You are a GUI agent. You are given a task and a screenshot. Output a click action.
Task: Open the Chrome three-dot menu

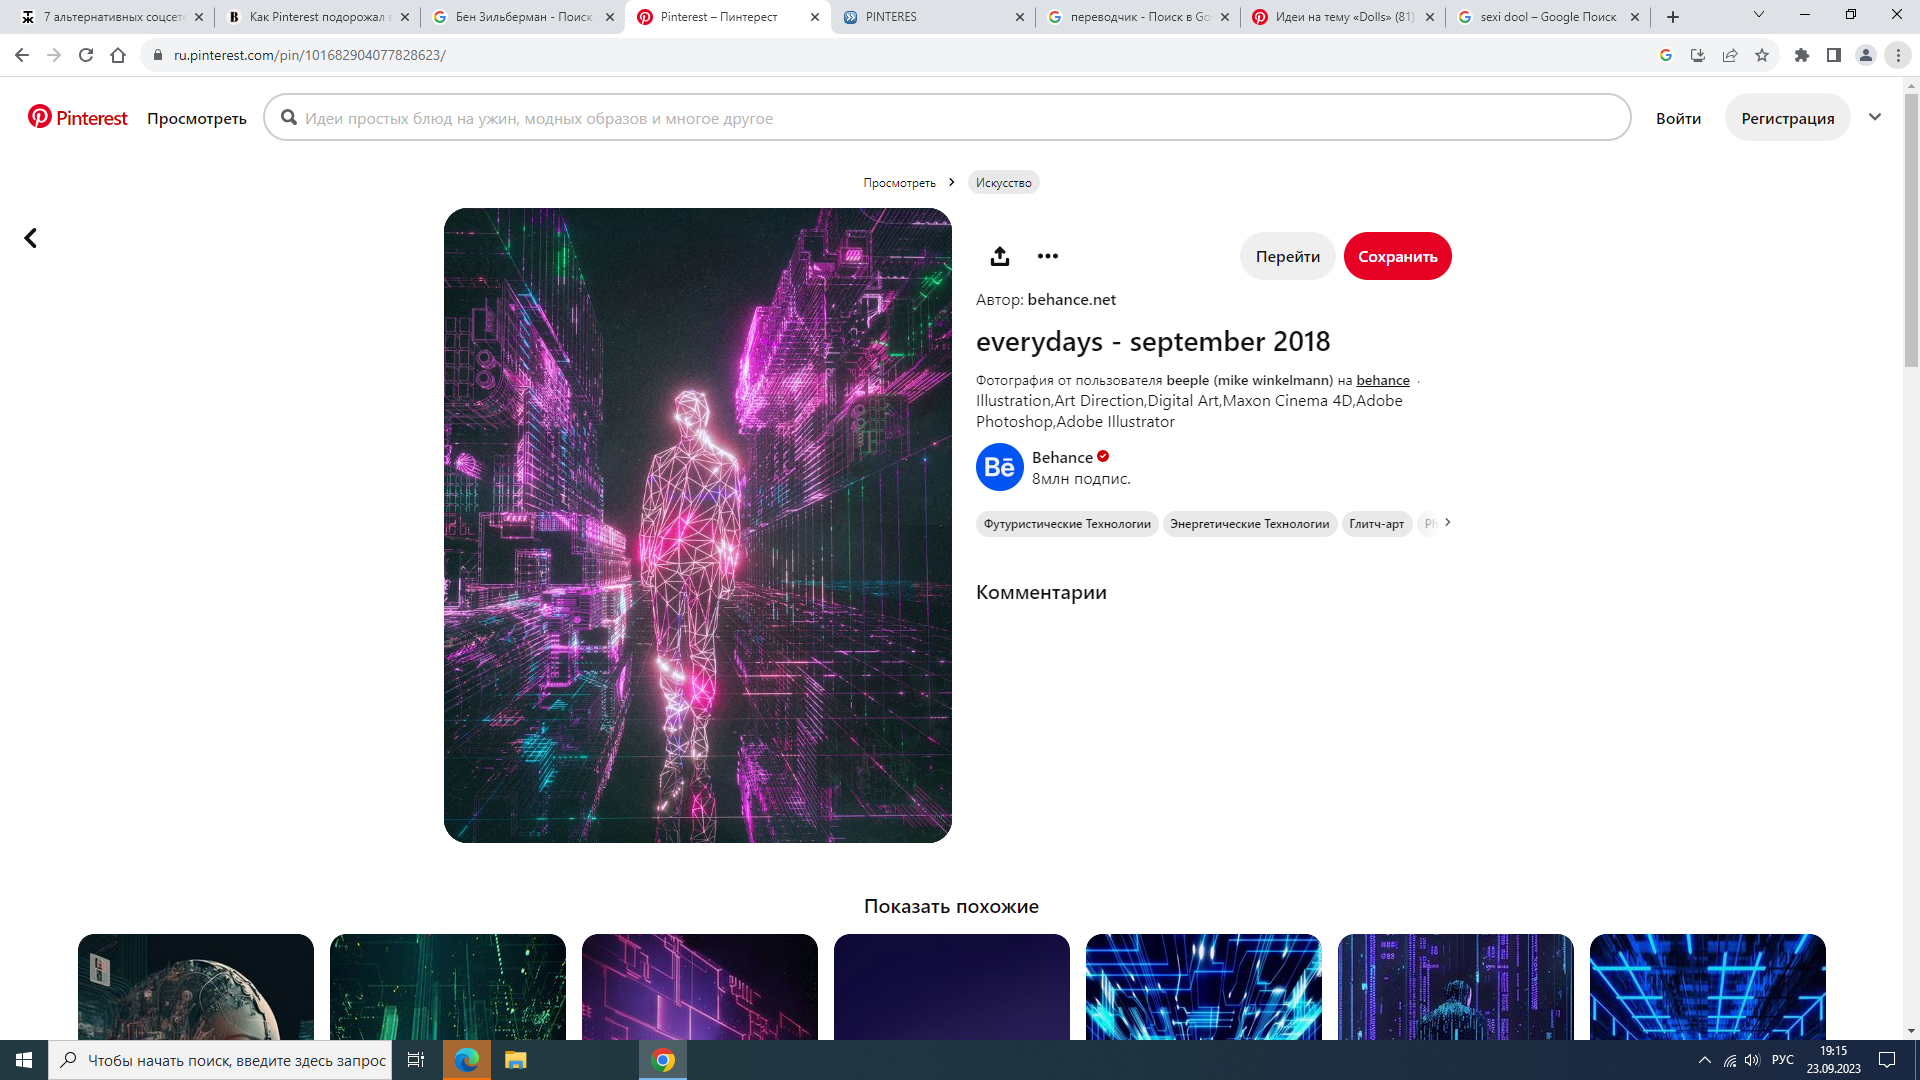1898,55
